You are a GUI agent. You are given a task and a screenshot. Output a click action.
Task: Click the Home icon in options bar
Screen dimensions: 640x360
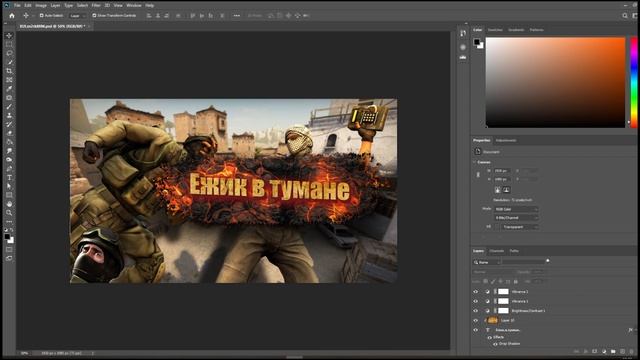coord(12,16)
